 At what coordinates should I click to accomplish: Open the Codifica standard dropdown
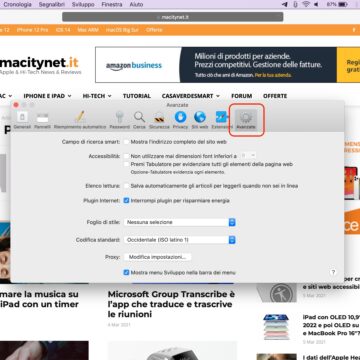180,240
